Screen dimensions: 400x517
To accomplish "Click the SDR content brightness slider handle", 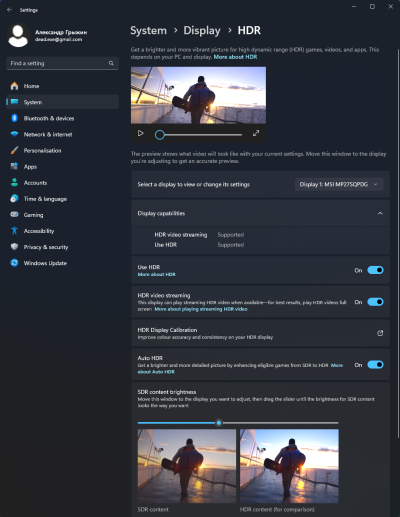I will [x=219, y=423].
